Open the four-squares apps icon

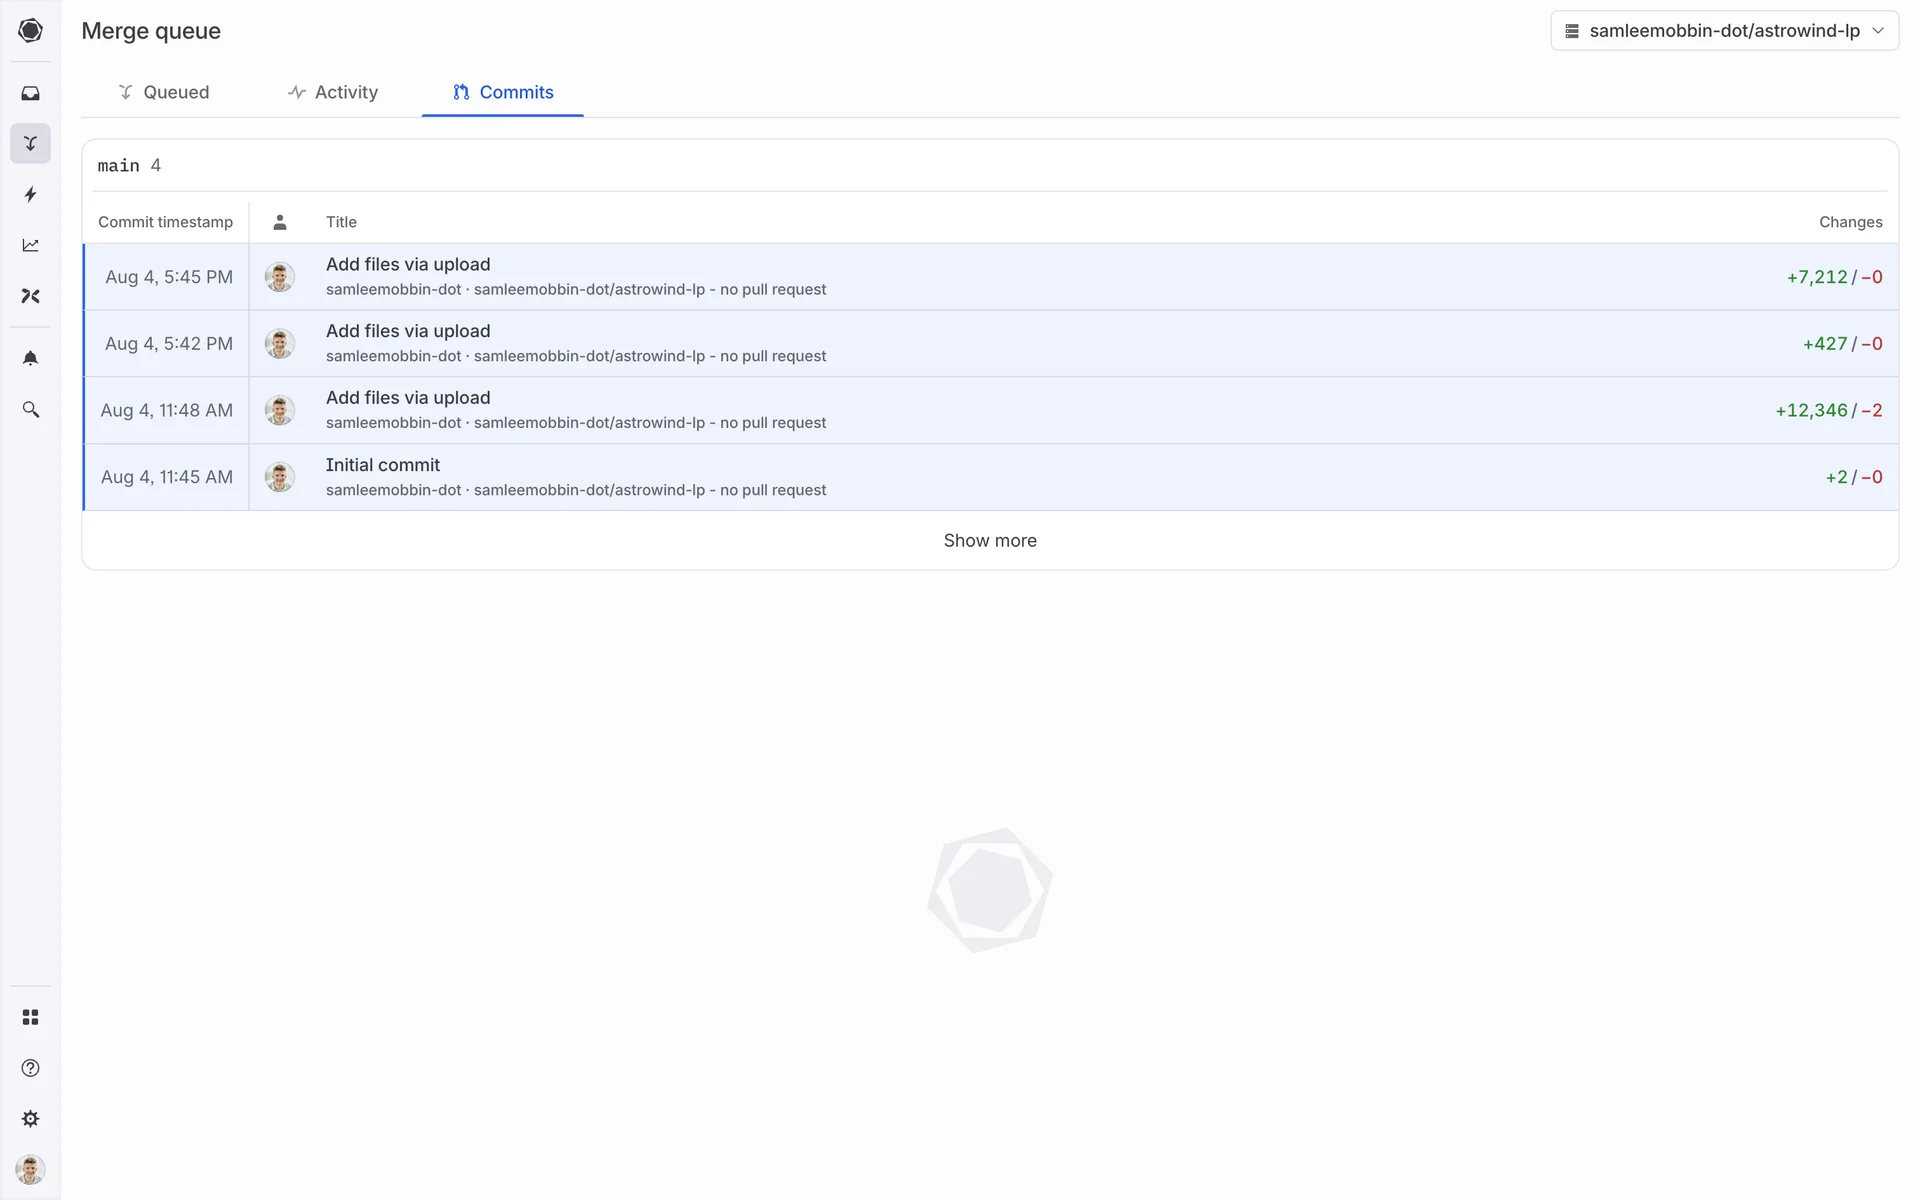30,1017
